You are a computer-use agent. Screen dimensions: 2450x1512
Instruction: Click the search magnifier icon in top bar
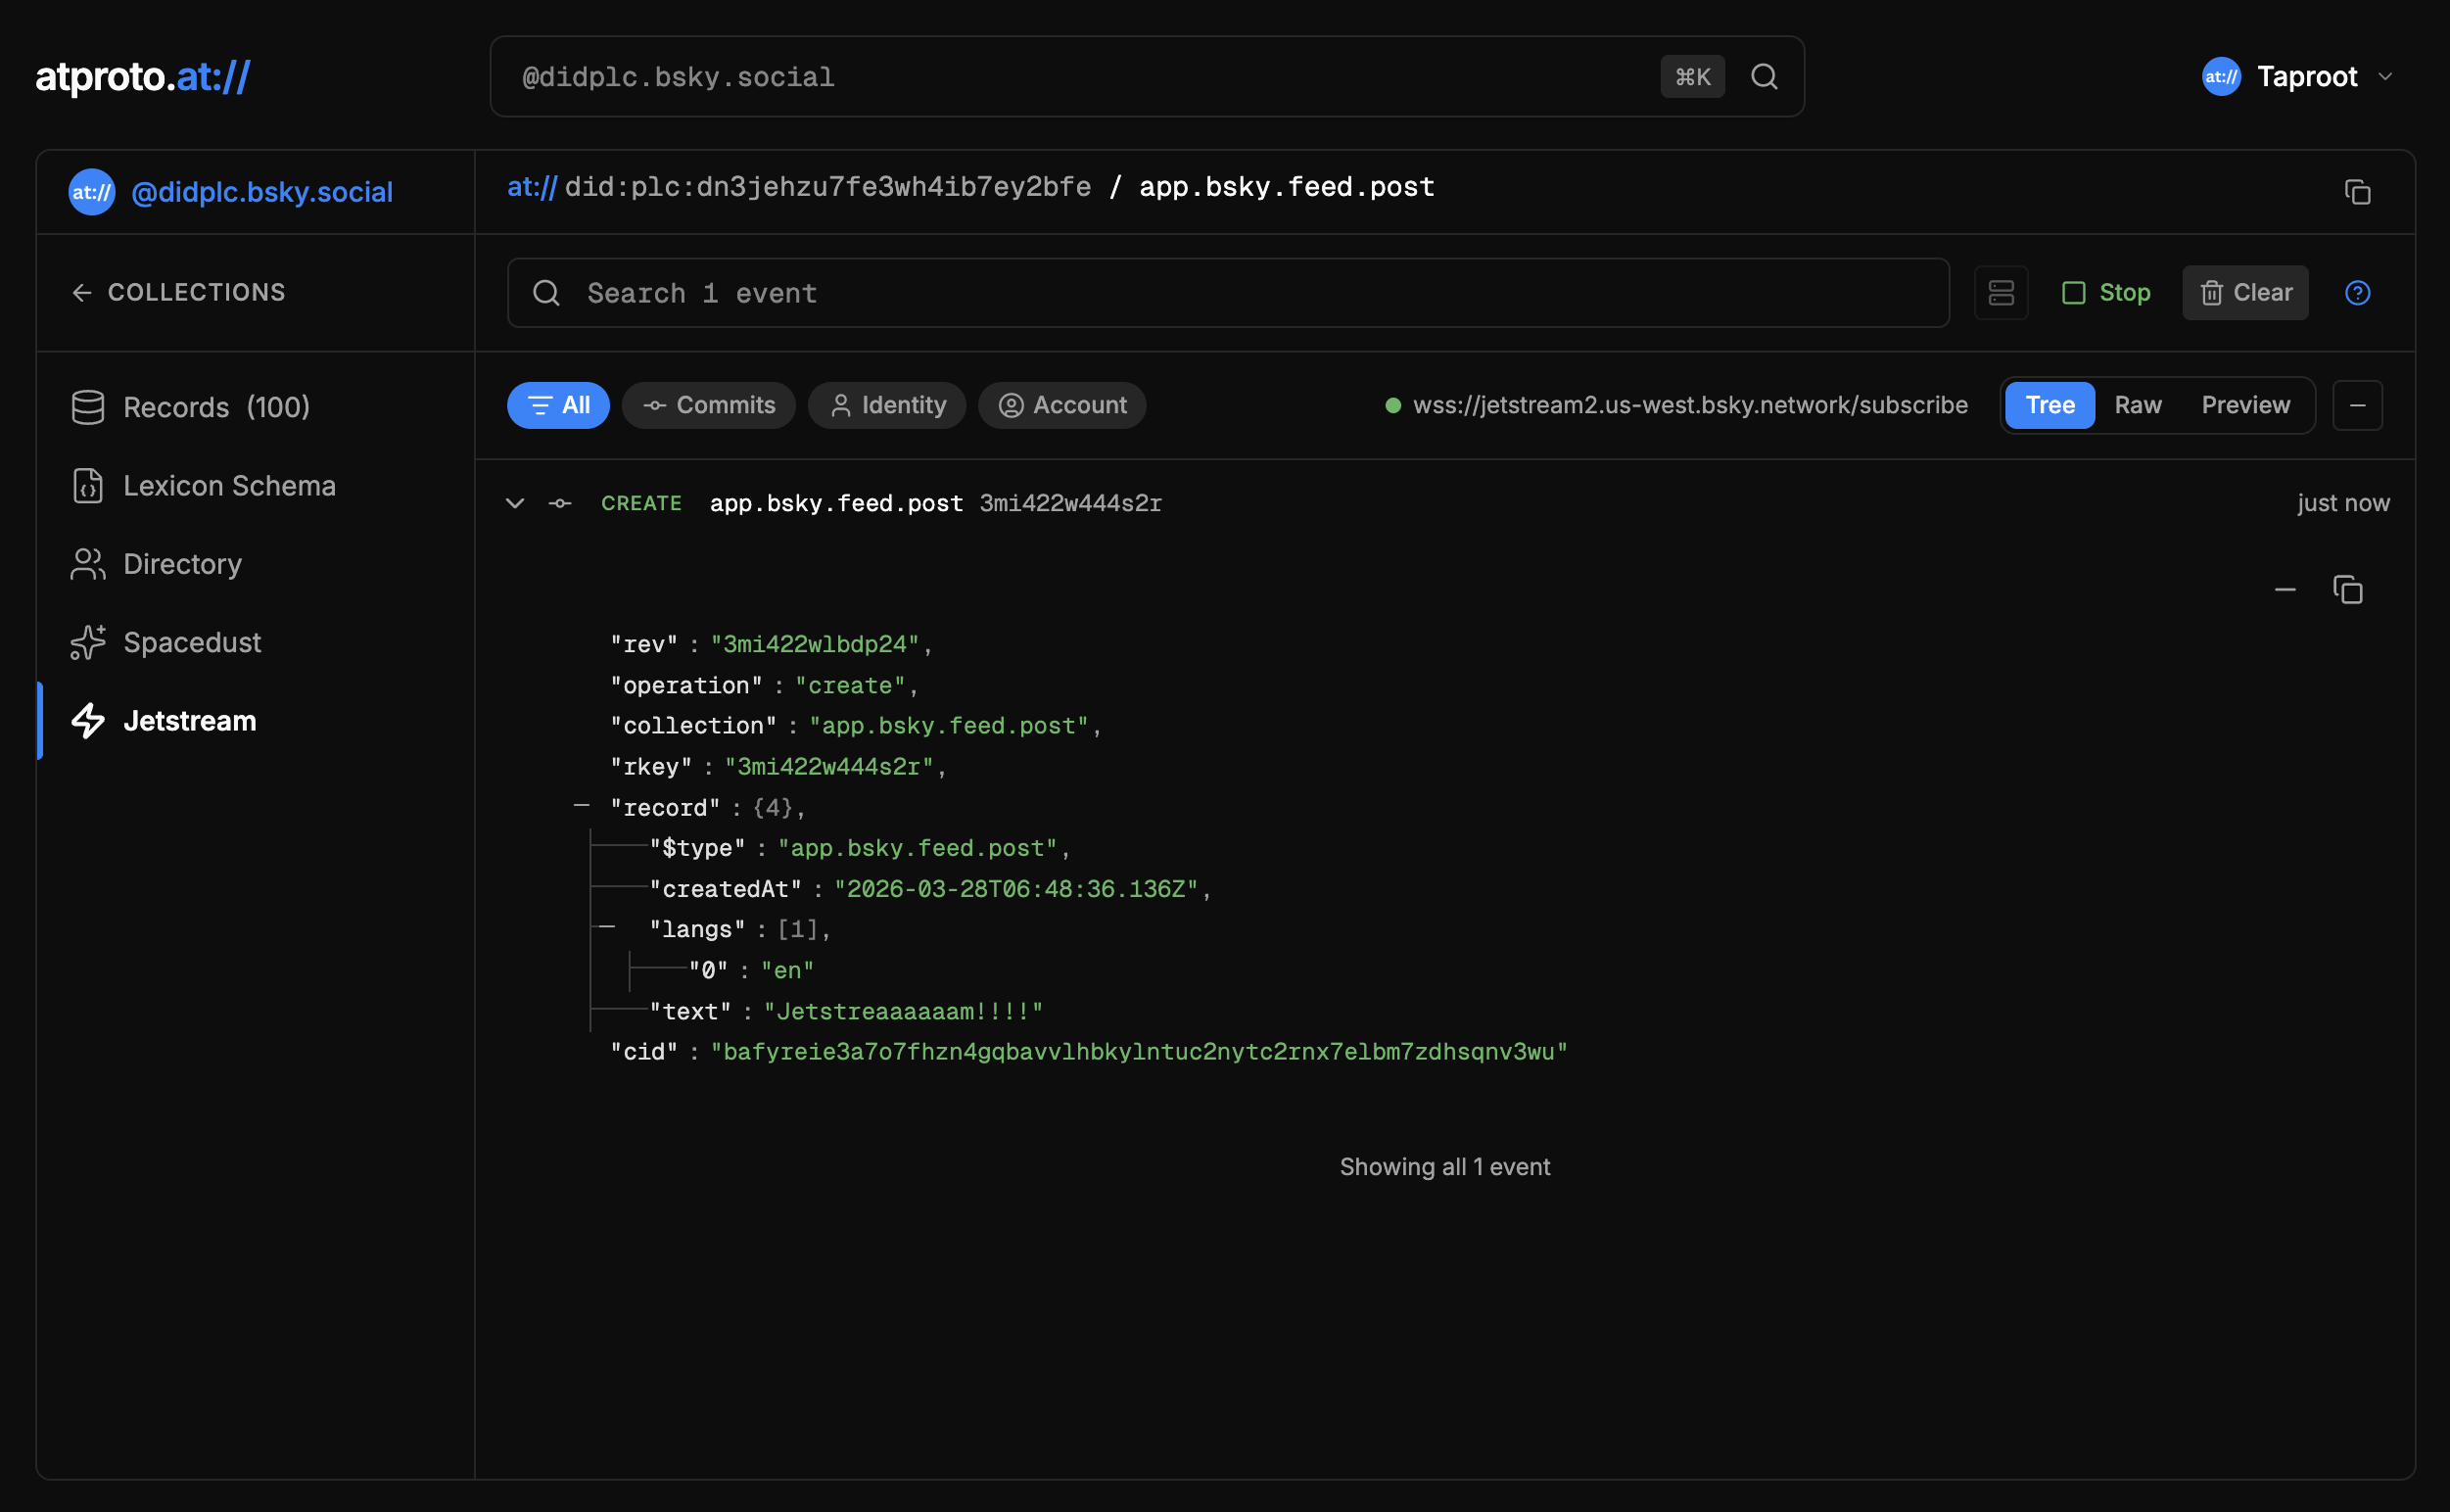[1764, 77]
